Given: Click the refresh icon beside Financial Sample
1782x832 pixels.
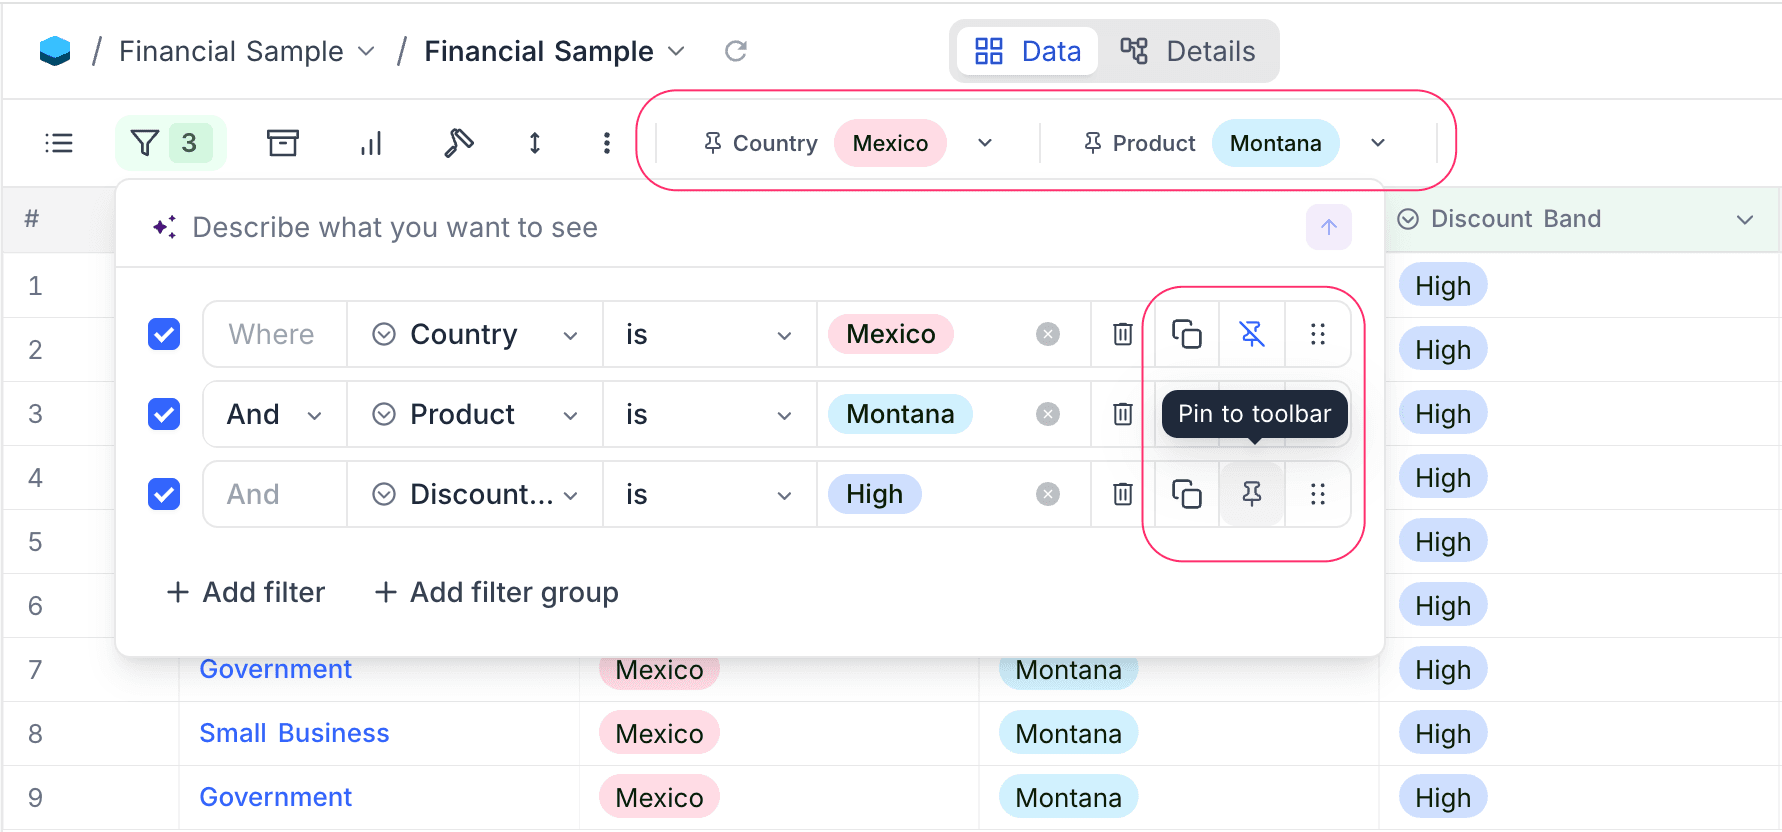Looking at the screenshot, I should point(735,51).
